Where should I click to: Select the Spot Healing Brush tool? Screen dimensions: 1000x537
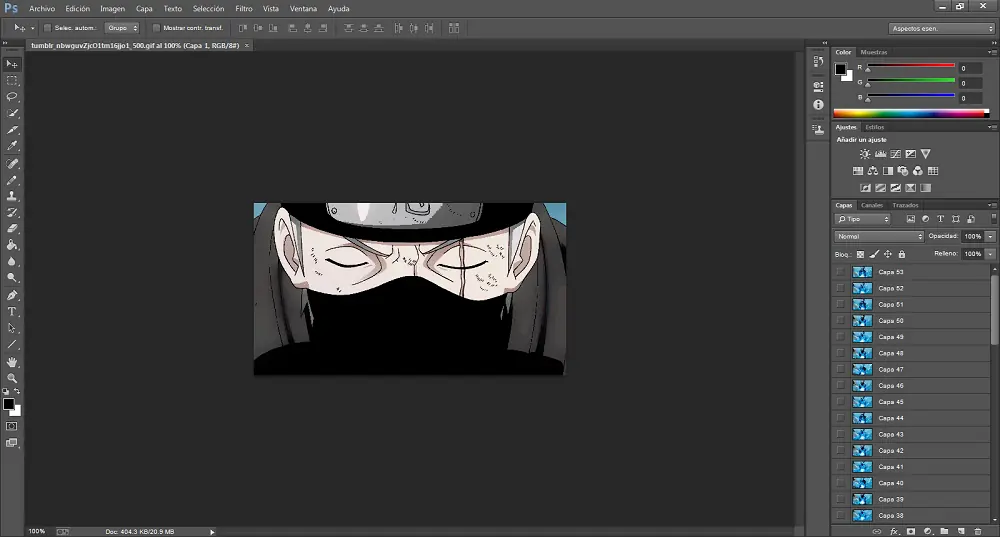12,164
